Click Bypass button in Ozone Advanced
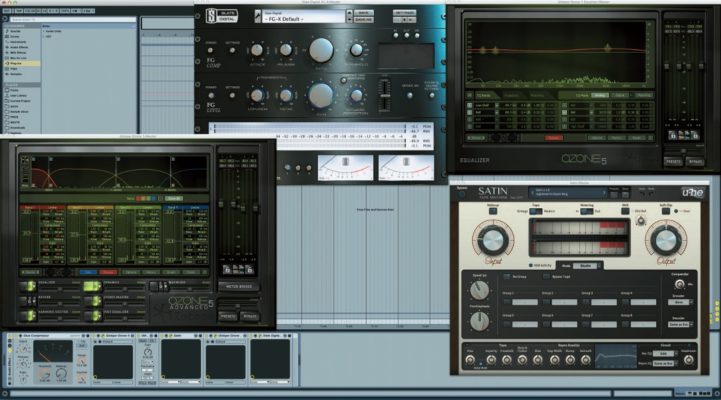The height and width of the screenshot is (400, 721). pyautogui.click(x=249, y=316)
